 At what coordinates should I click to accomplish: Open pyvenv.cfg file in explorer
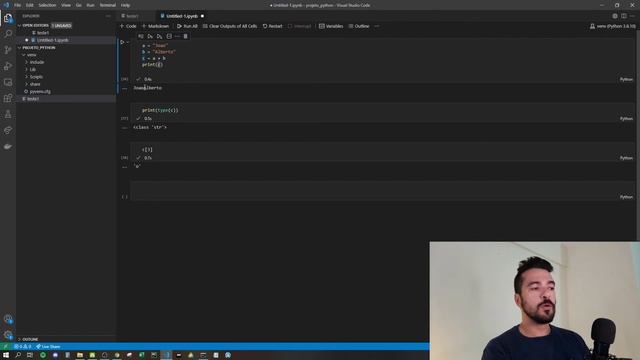point(40,91)
